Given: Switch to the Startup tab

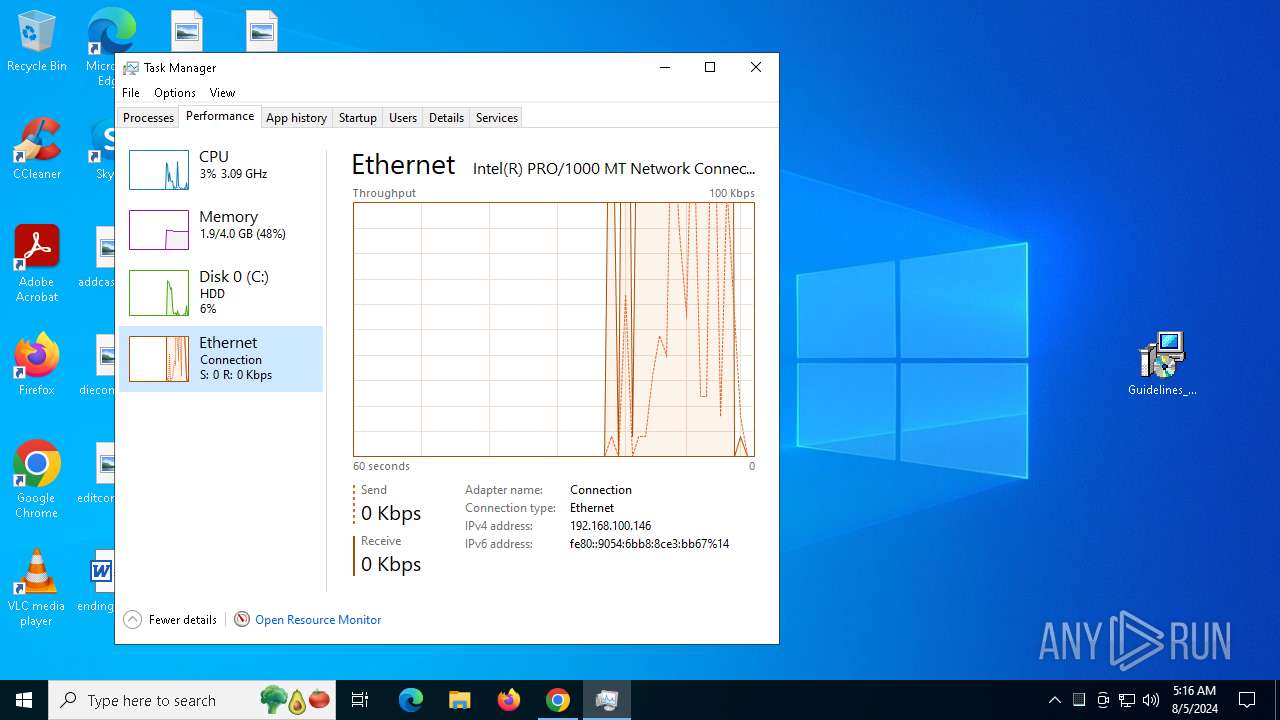Looking at the screenshot, I should pos(357,118).
